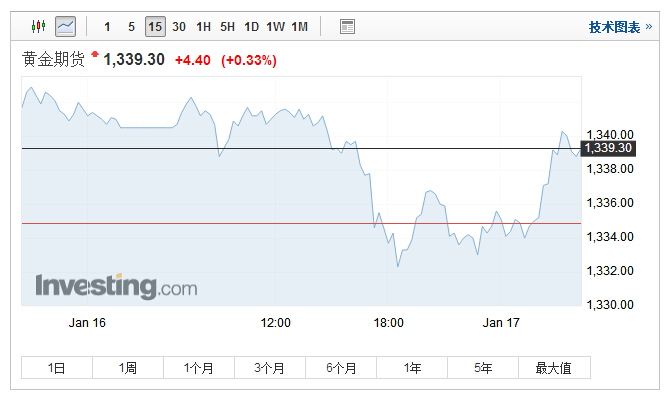Click the 1,339.30 current price marker
Image resolution: width=669 pixels, height=398 pixels.
[x=608, y=148]
